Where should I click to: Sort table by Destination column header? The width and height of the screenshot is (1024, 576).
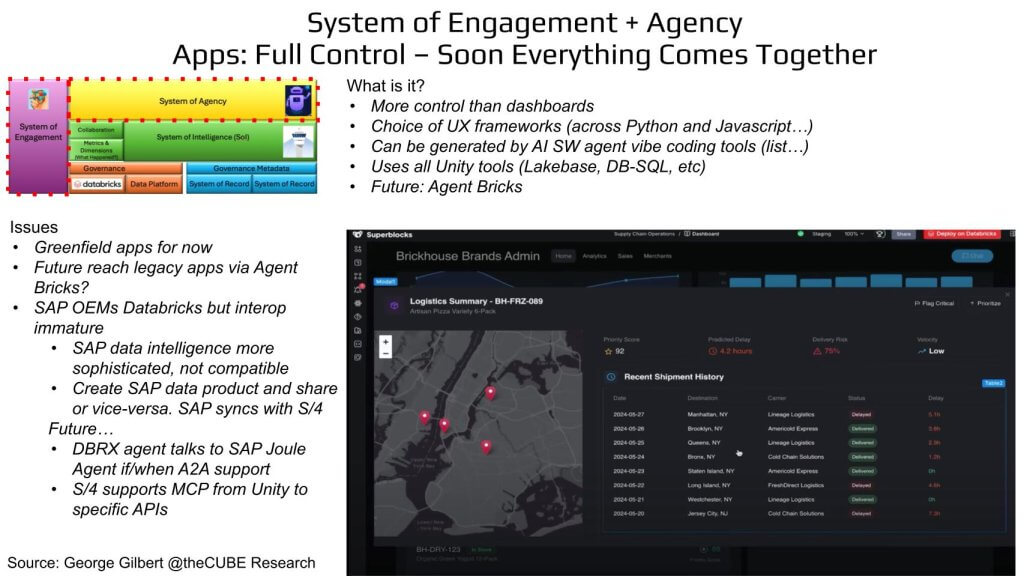pos(702,398)
